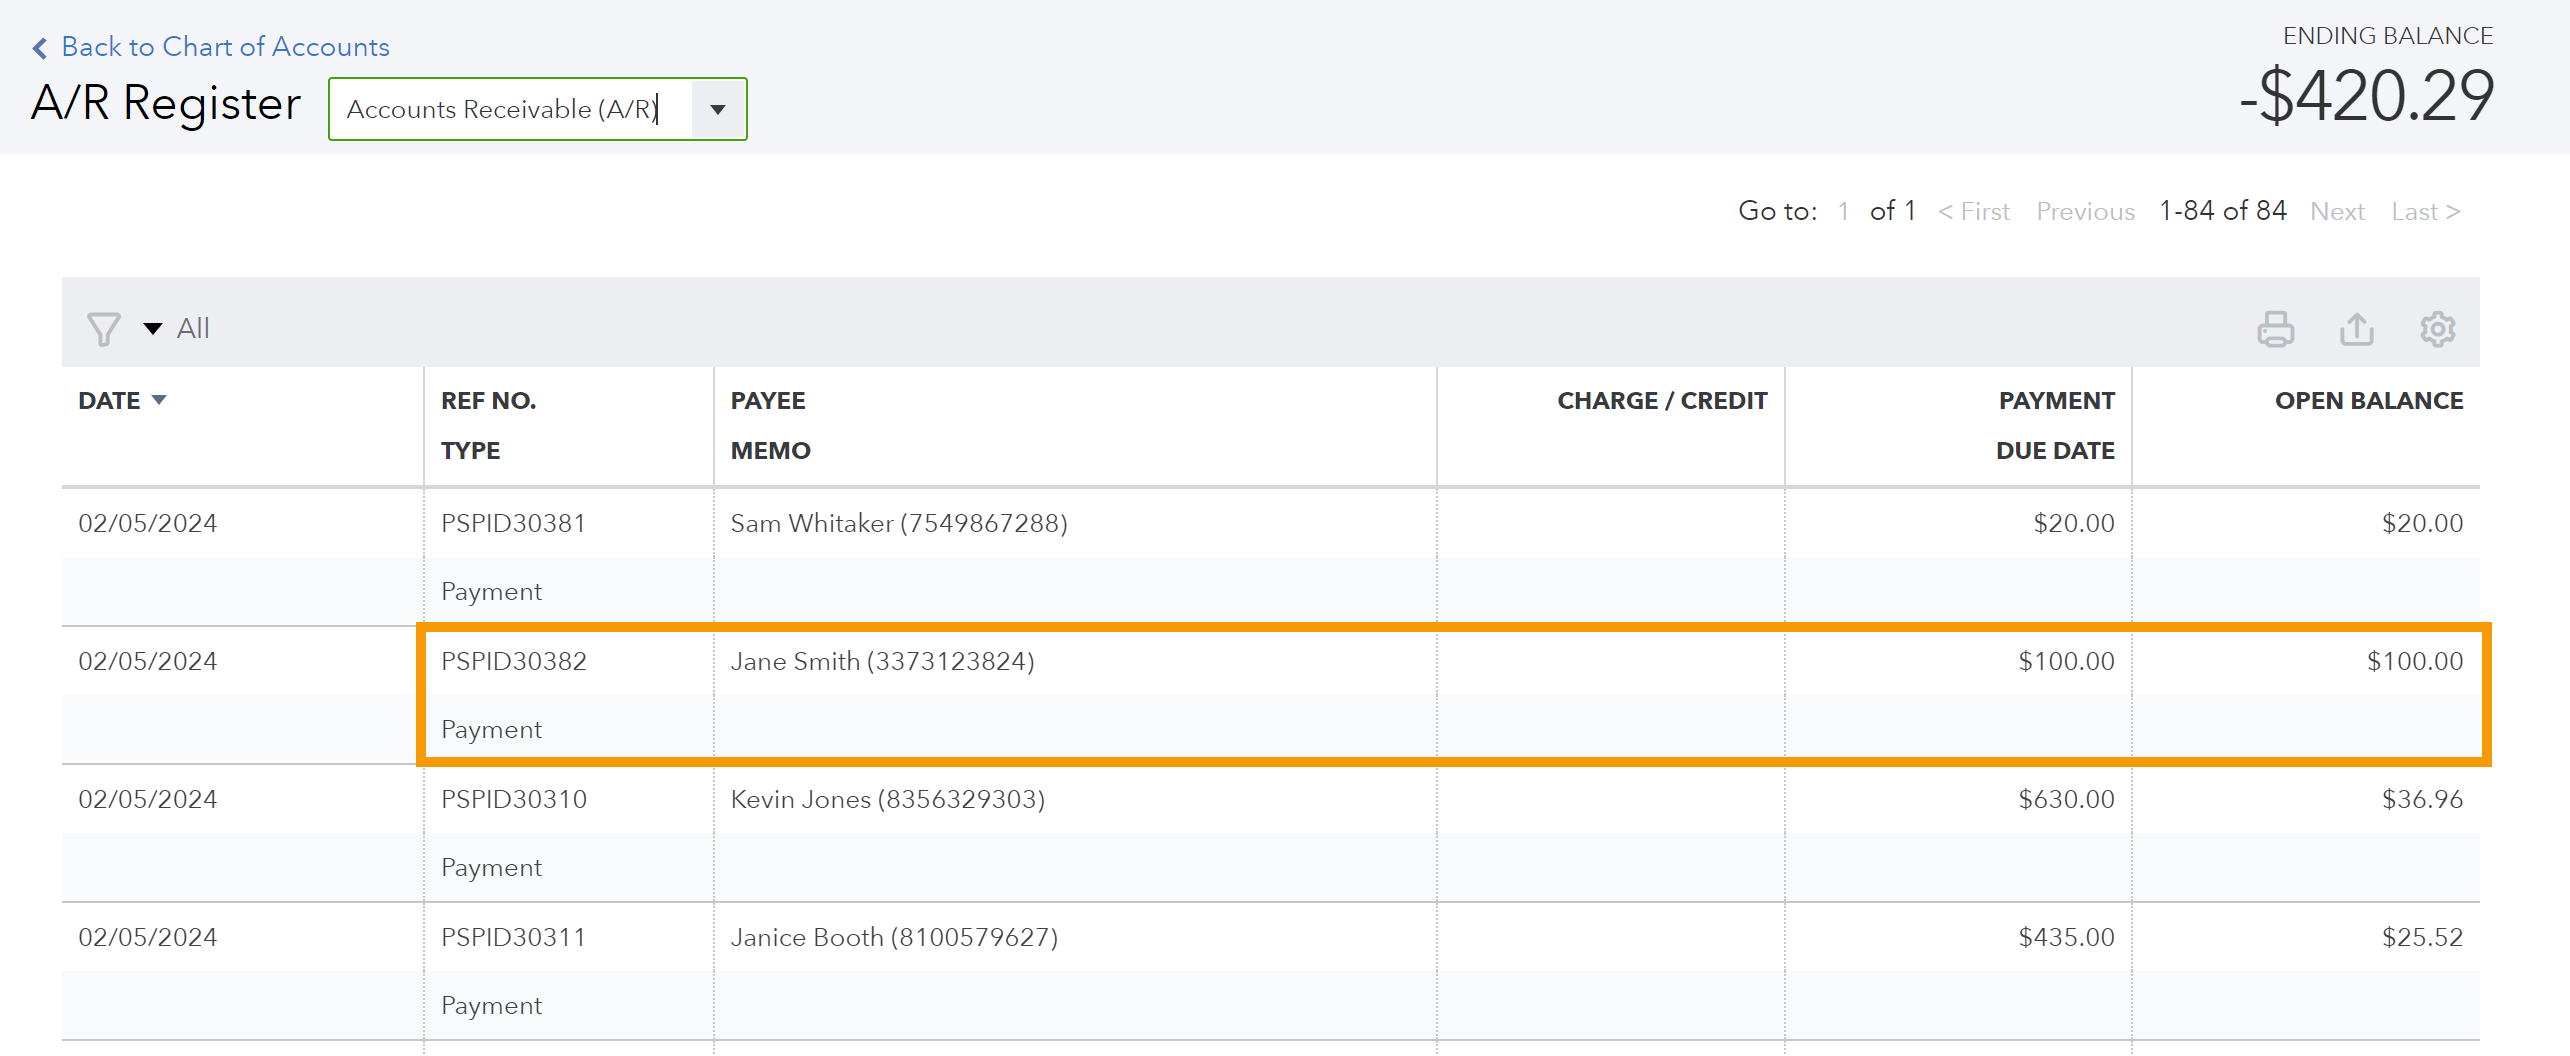Click the DUE DATE column subheader
Image resolution: width=2570 pixels, height=1056 pixels.
tap(2055, 451)
